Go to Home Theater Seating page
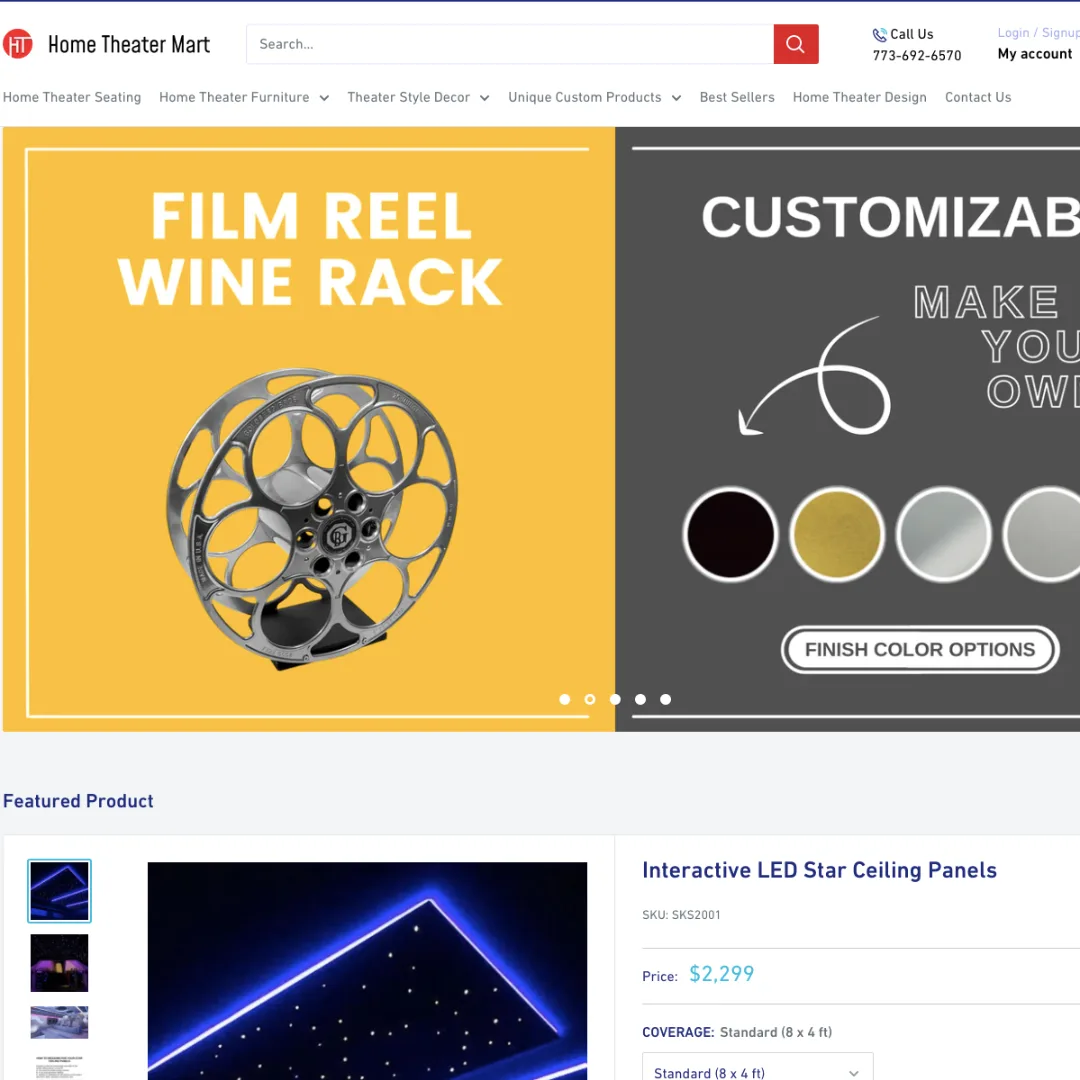Screen dimensions: 1080x1080 [72, 98]
